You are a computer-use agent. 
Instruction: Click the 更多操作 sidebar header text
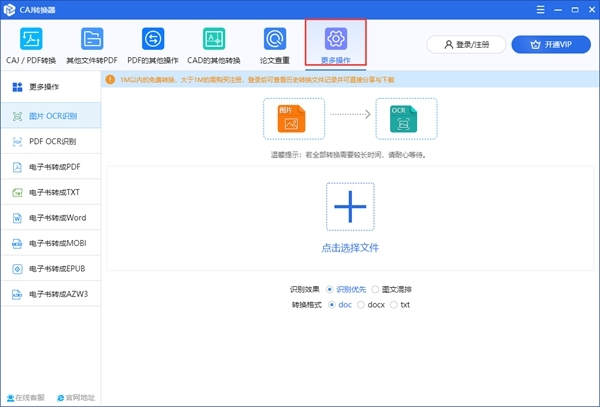[x=44, y=87]
